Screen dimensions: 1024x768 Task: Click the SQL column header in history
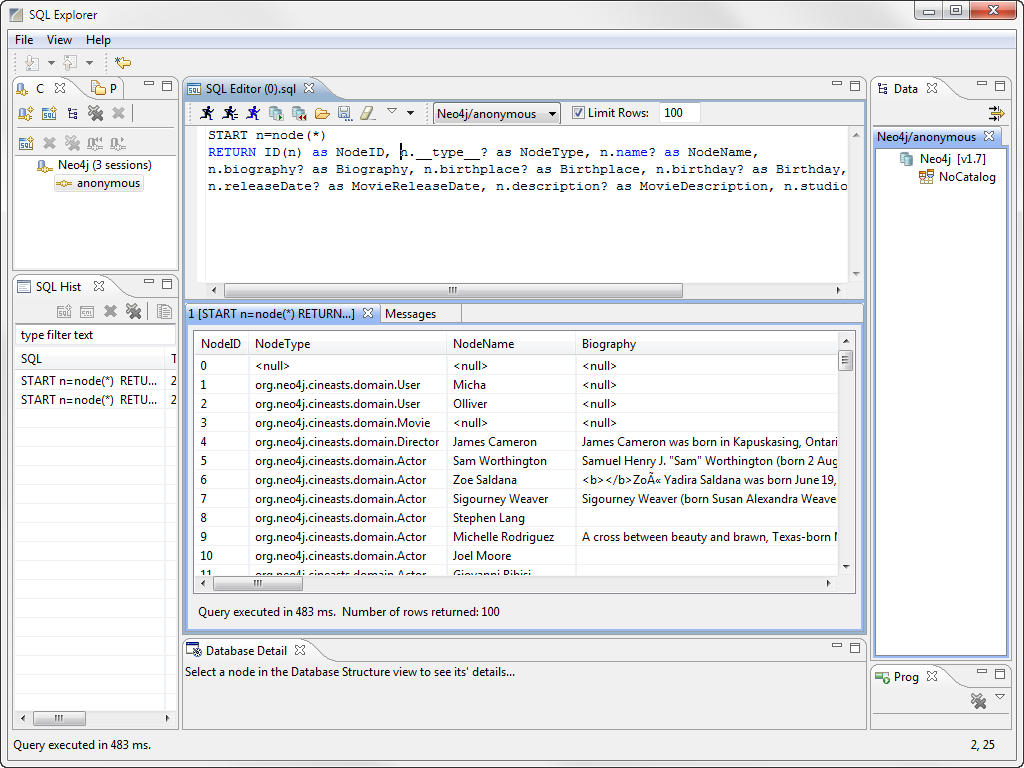tap(90, 359)
